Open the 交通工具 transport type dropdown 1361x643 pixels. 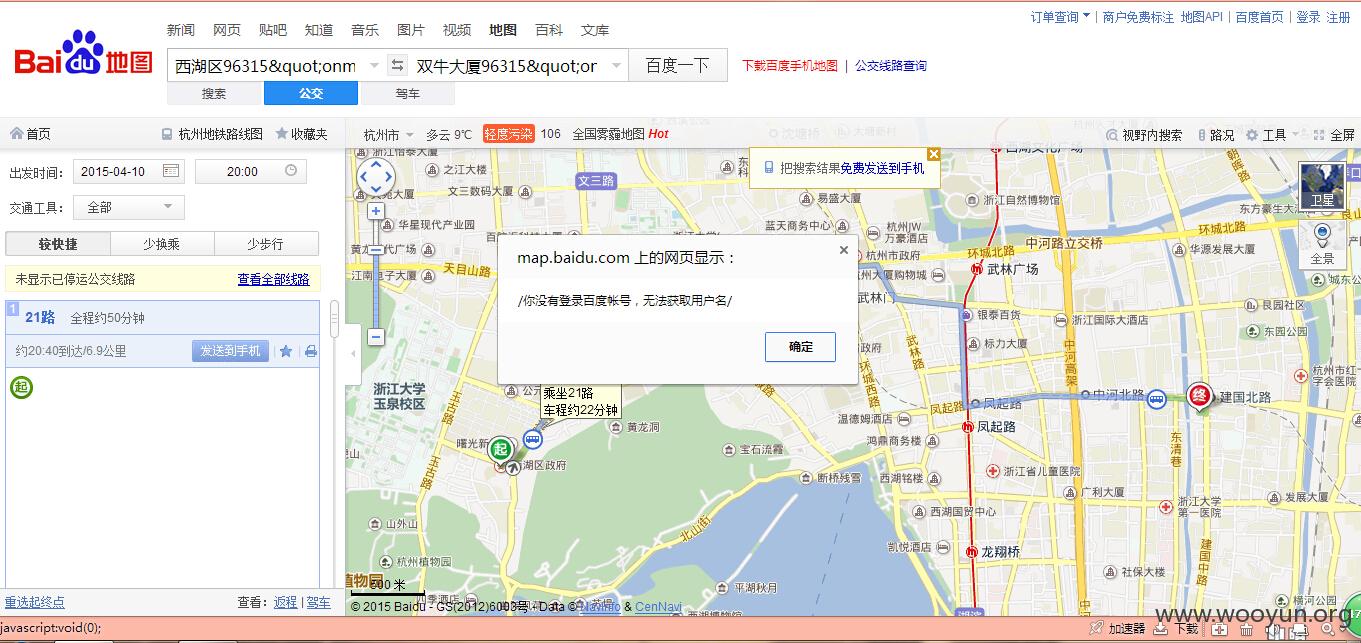coord(129,207)
